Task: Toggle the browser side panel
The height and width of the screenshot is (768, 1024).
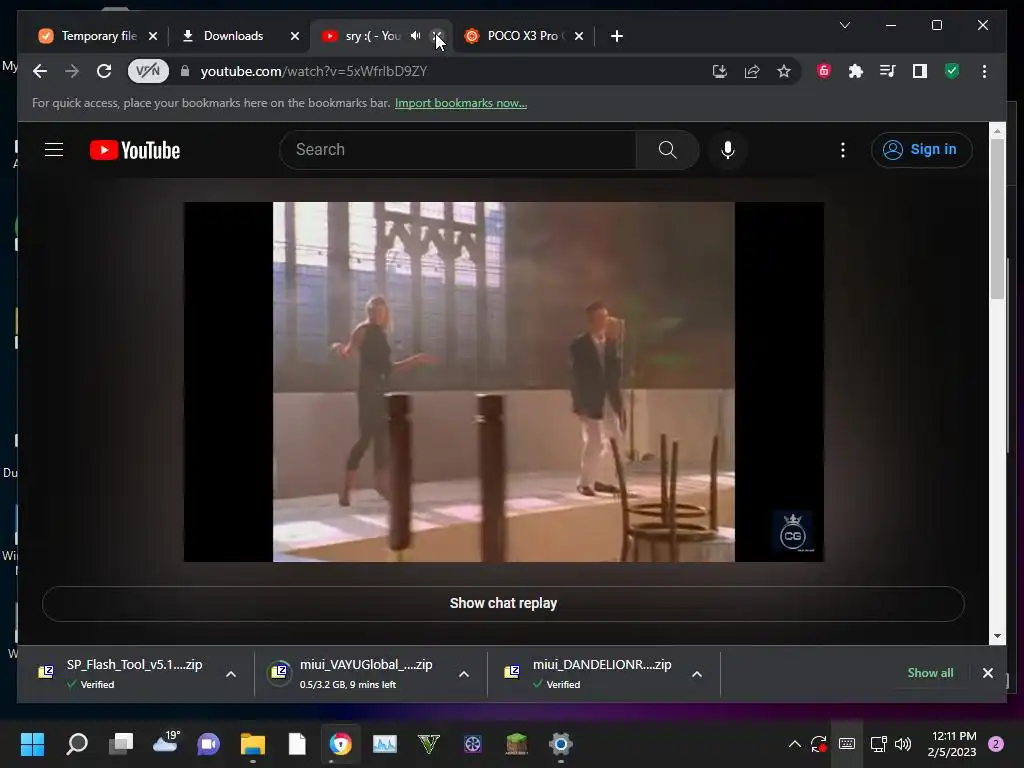Action: pyautogui.click(x=920, y=71)
